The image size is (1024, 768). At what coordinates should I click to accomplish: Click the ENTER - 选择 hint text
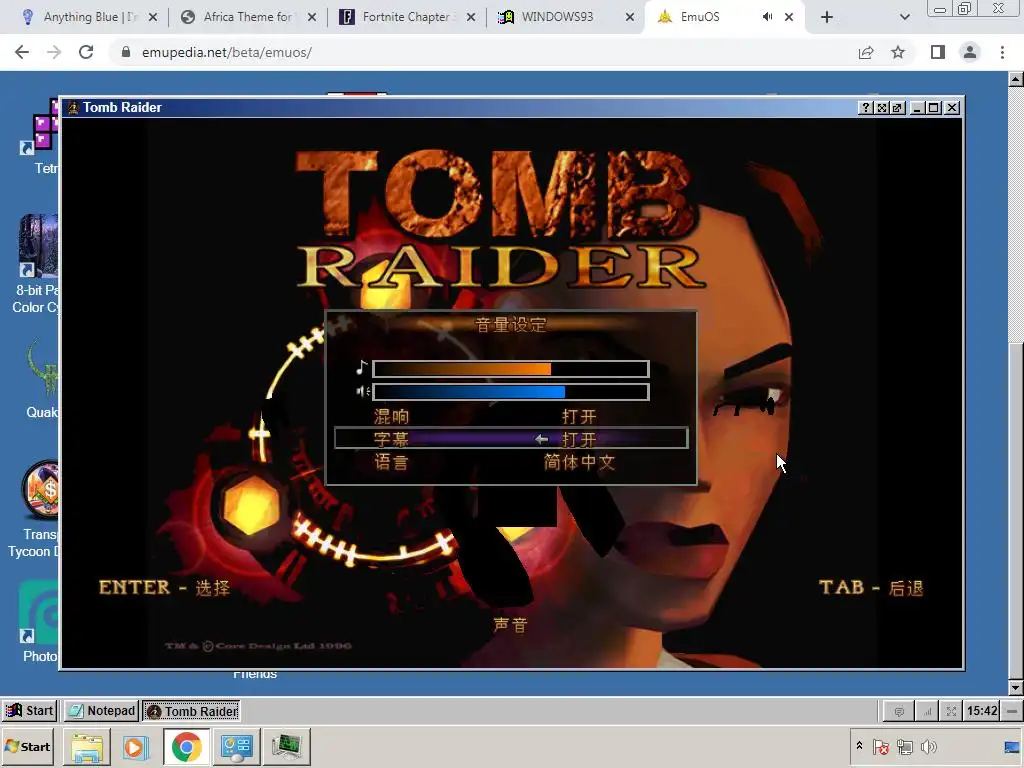click(x=165, y=588)
